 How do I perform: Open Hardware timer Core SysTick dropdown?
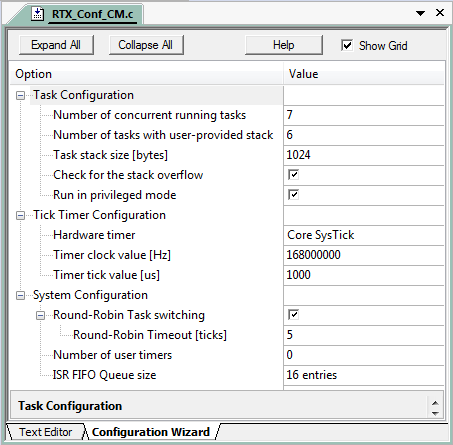[x=364, y=235]
